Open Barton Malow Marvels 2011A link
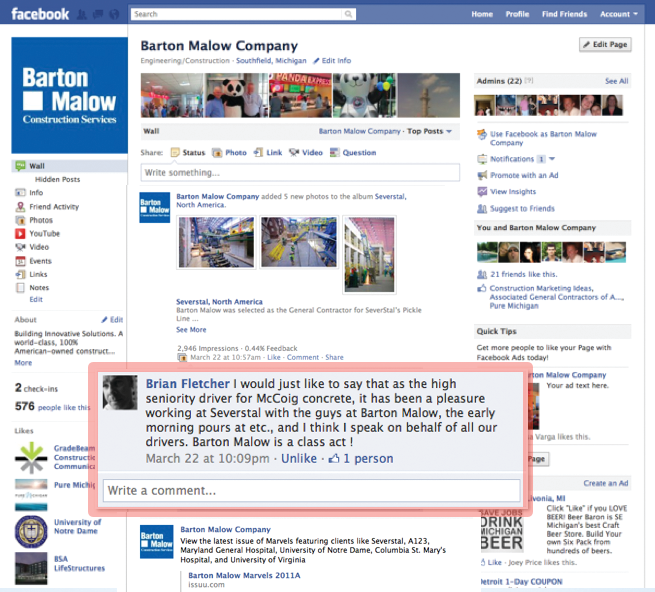 tap(244, 575)
